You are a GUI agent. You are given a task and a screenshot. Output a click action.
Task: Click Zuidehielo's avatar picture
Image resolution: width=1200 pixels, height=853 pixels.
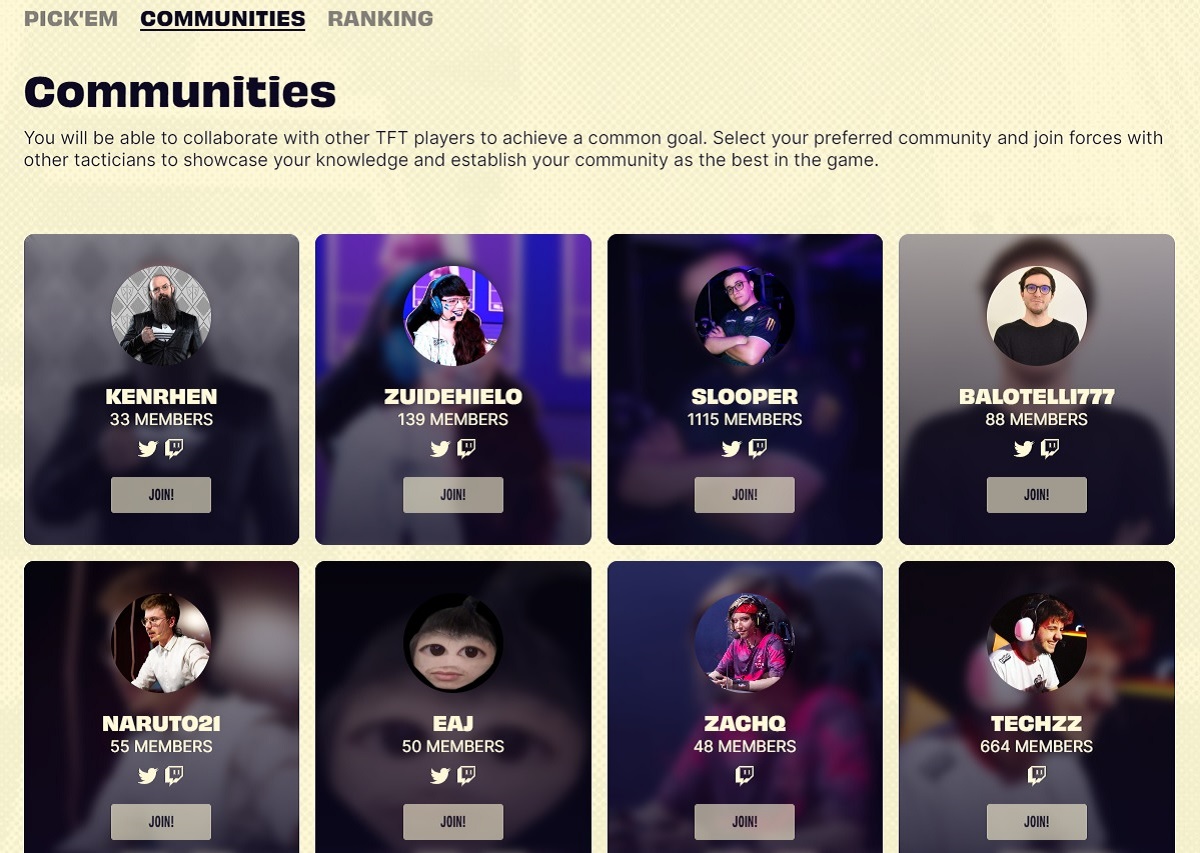point(453,316)
